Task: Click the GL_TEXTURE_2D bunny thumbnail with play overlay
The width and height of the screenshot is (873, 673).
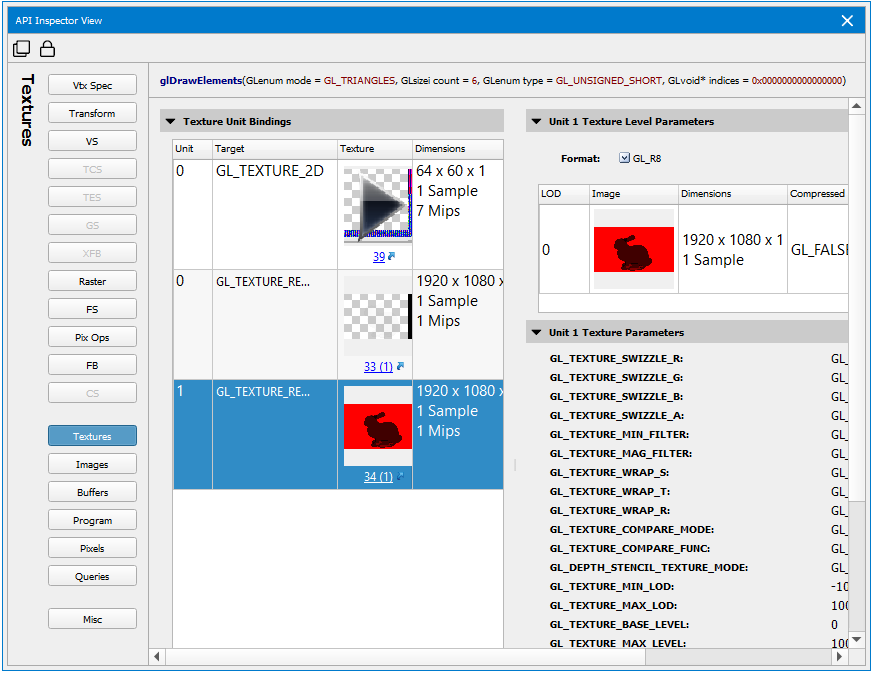Action: click(x=377, y=206)
